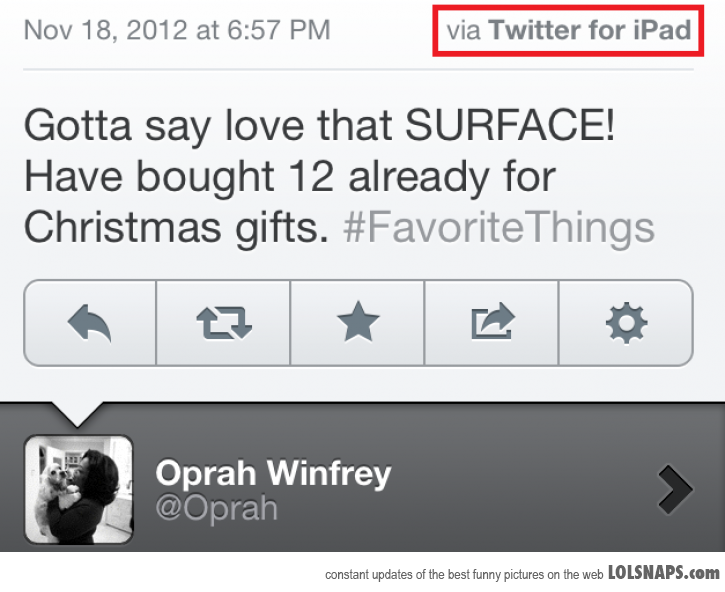Visit the LOLSNAPS.com watermark link
Viewport: 725px width, 592px height.
coord(663,573)
